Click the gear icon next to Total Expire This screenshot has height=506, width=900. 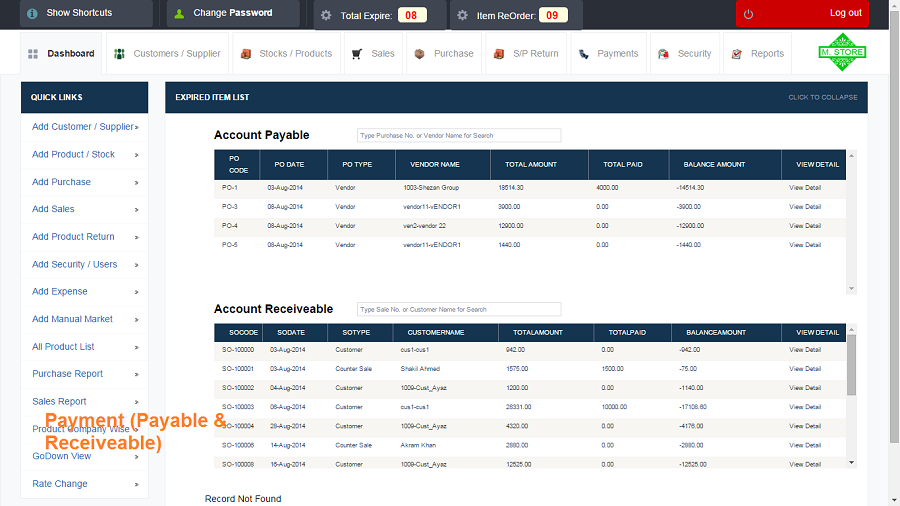[x=326, y=15]
